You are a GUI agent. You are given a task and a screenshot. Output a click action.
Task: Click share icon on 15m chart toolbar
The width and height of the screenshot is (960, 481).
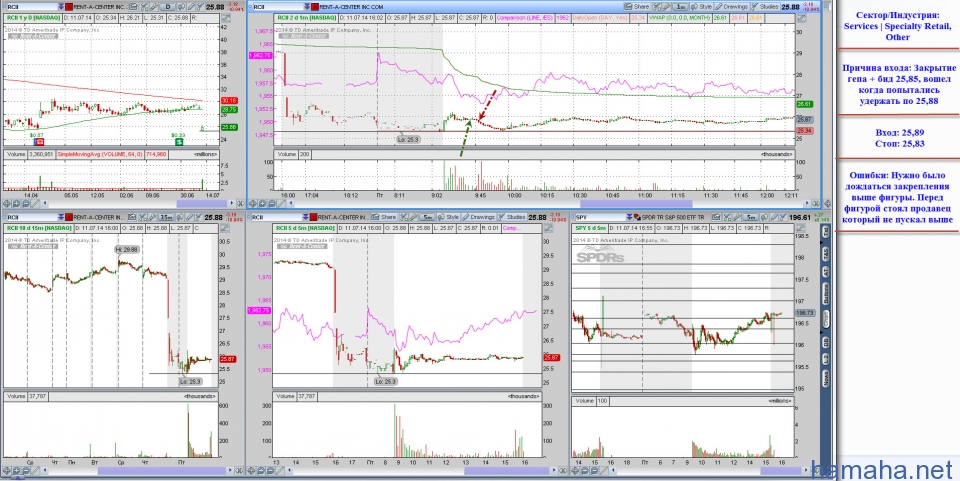pyautogui.click(x=132, y=217)
